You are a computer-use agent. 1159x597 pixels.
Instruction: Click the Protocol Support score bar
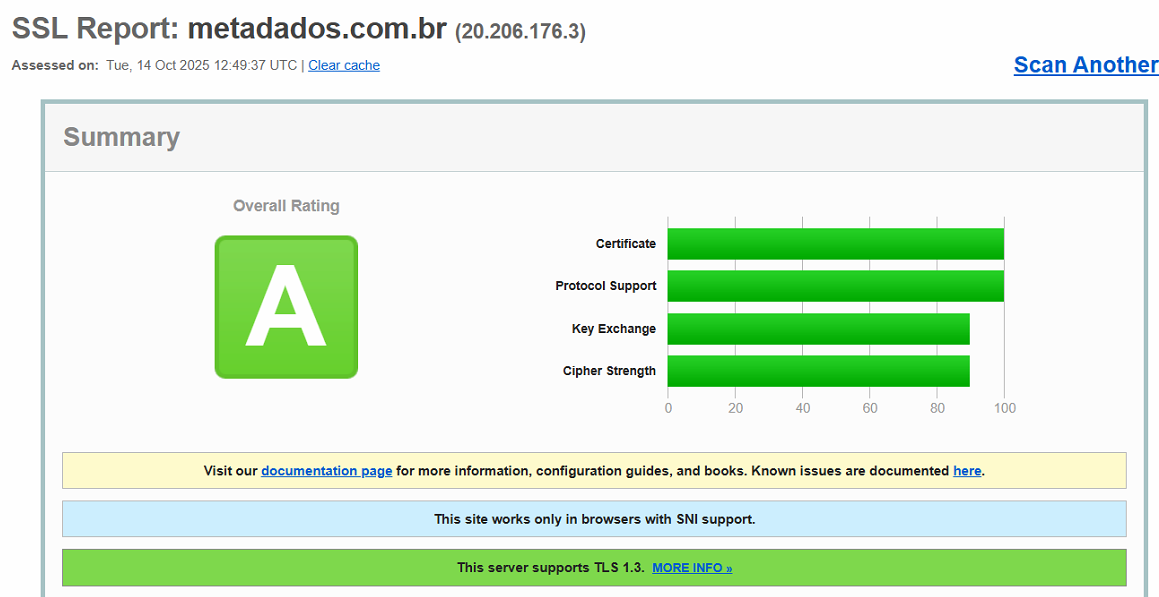pyautogui.click(x=835, y=286)
